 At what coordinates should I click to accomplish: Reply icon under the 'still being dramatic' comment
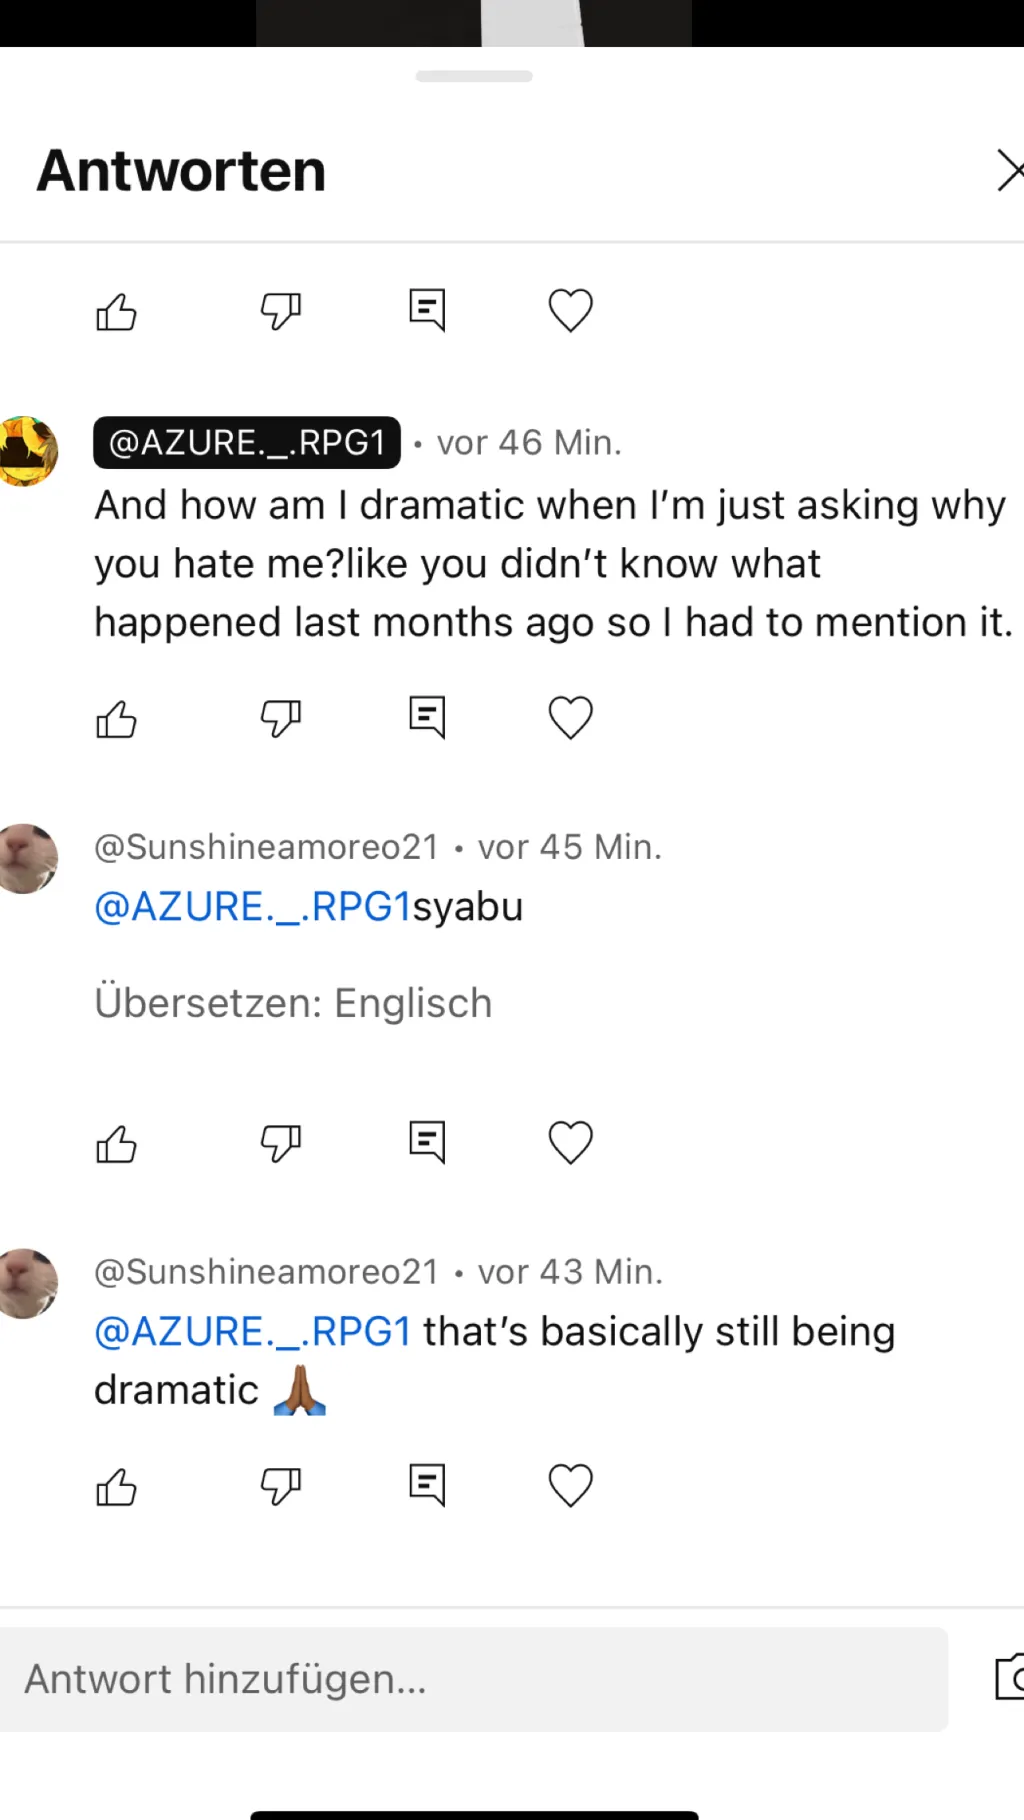pos(427,1485)
